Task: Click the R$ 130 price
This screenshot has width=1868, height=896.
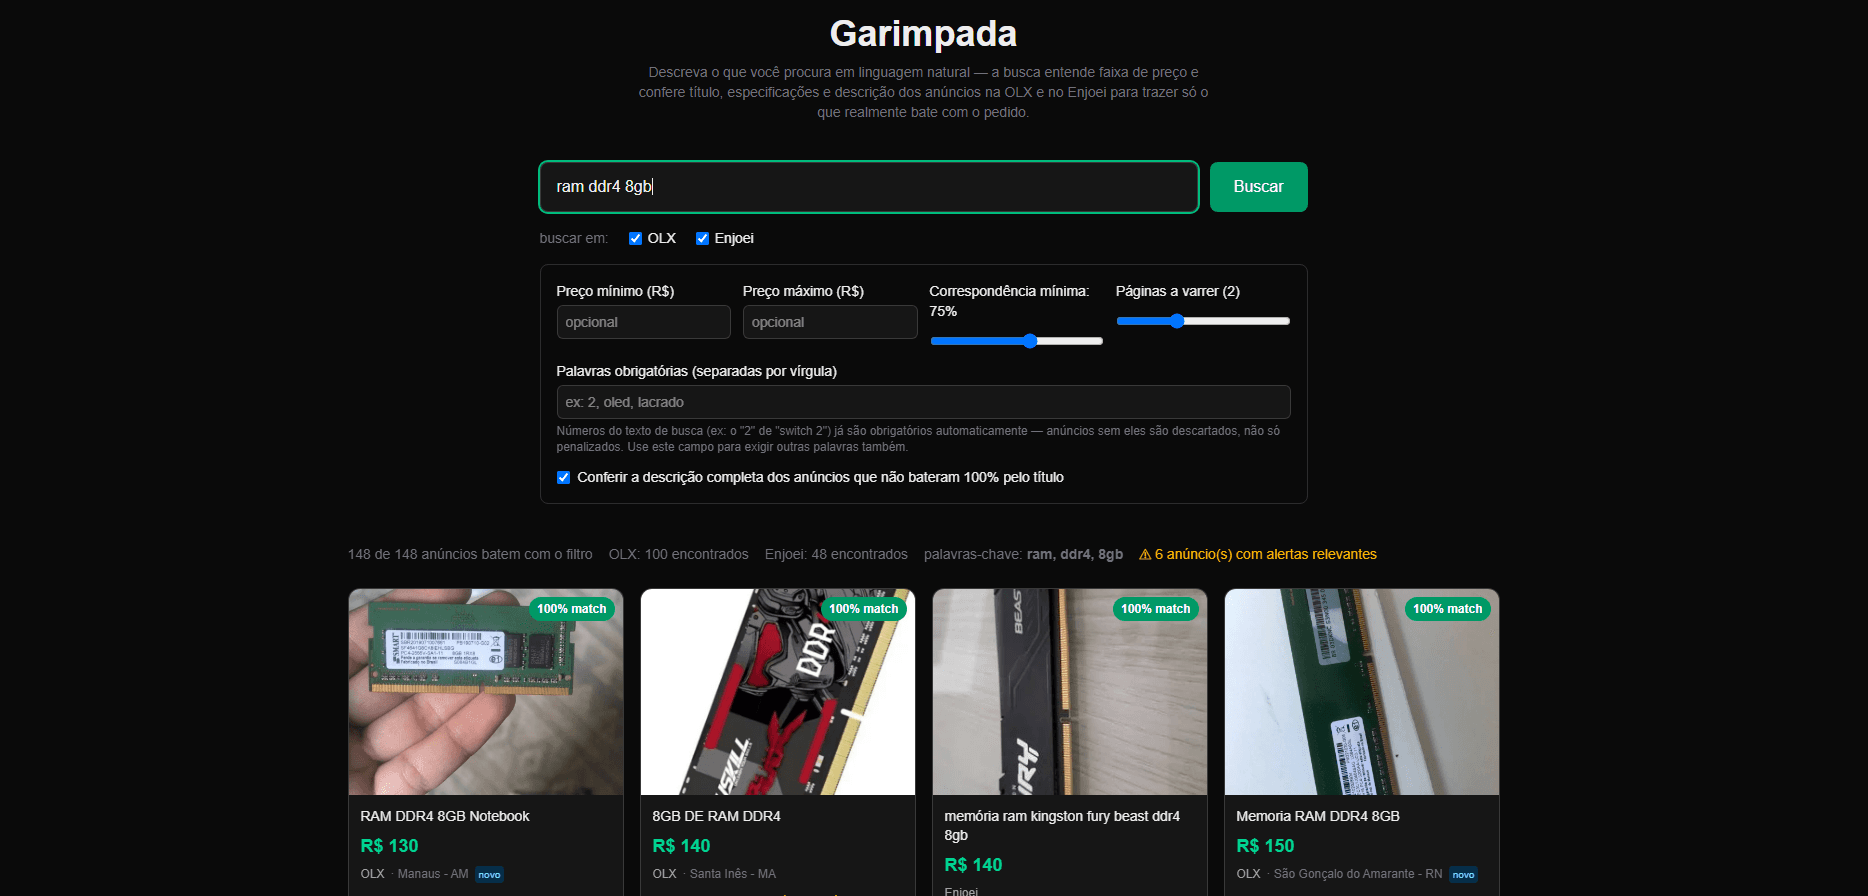Action: pyautogui.click(x=389, y=846)
